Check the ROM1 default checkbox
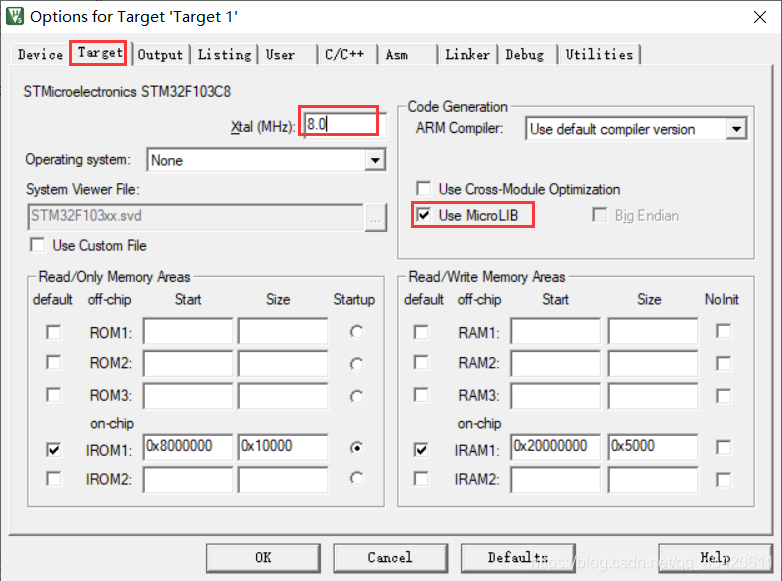 pyautogui.click(x=53, y=332)
